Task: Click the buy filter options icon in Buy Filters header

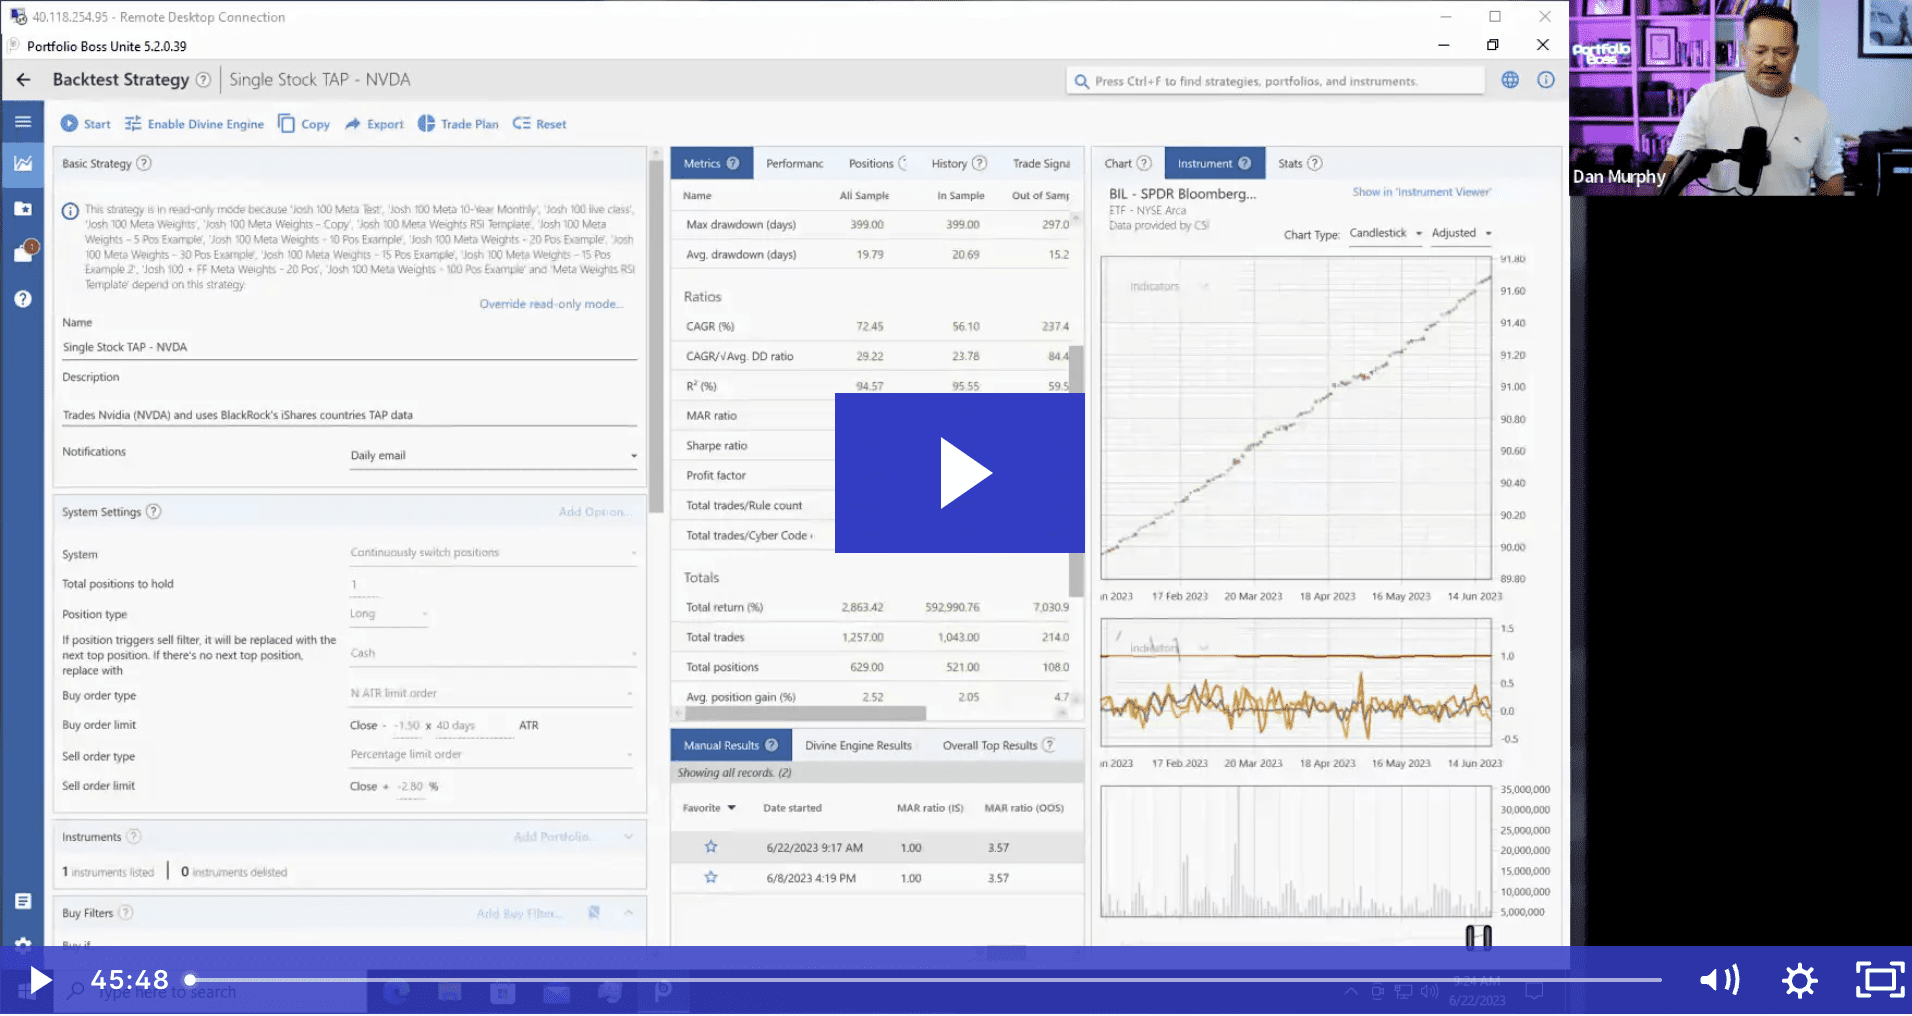Action: (x=594, y=912)
